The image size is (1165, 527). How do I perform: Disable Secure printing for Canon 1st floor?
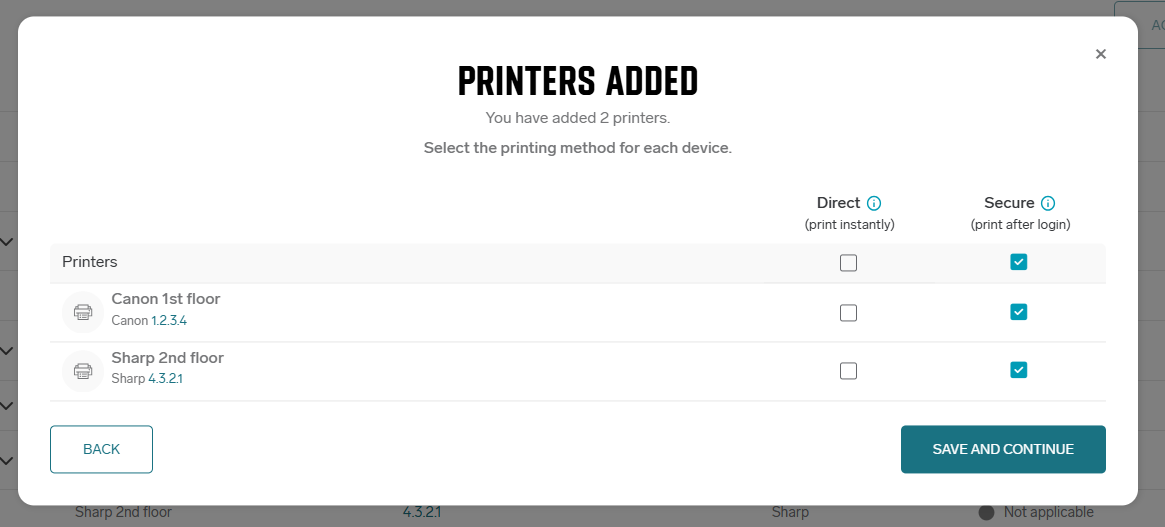[x=1019, y=312]
